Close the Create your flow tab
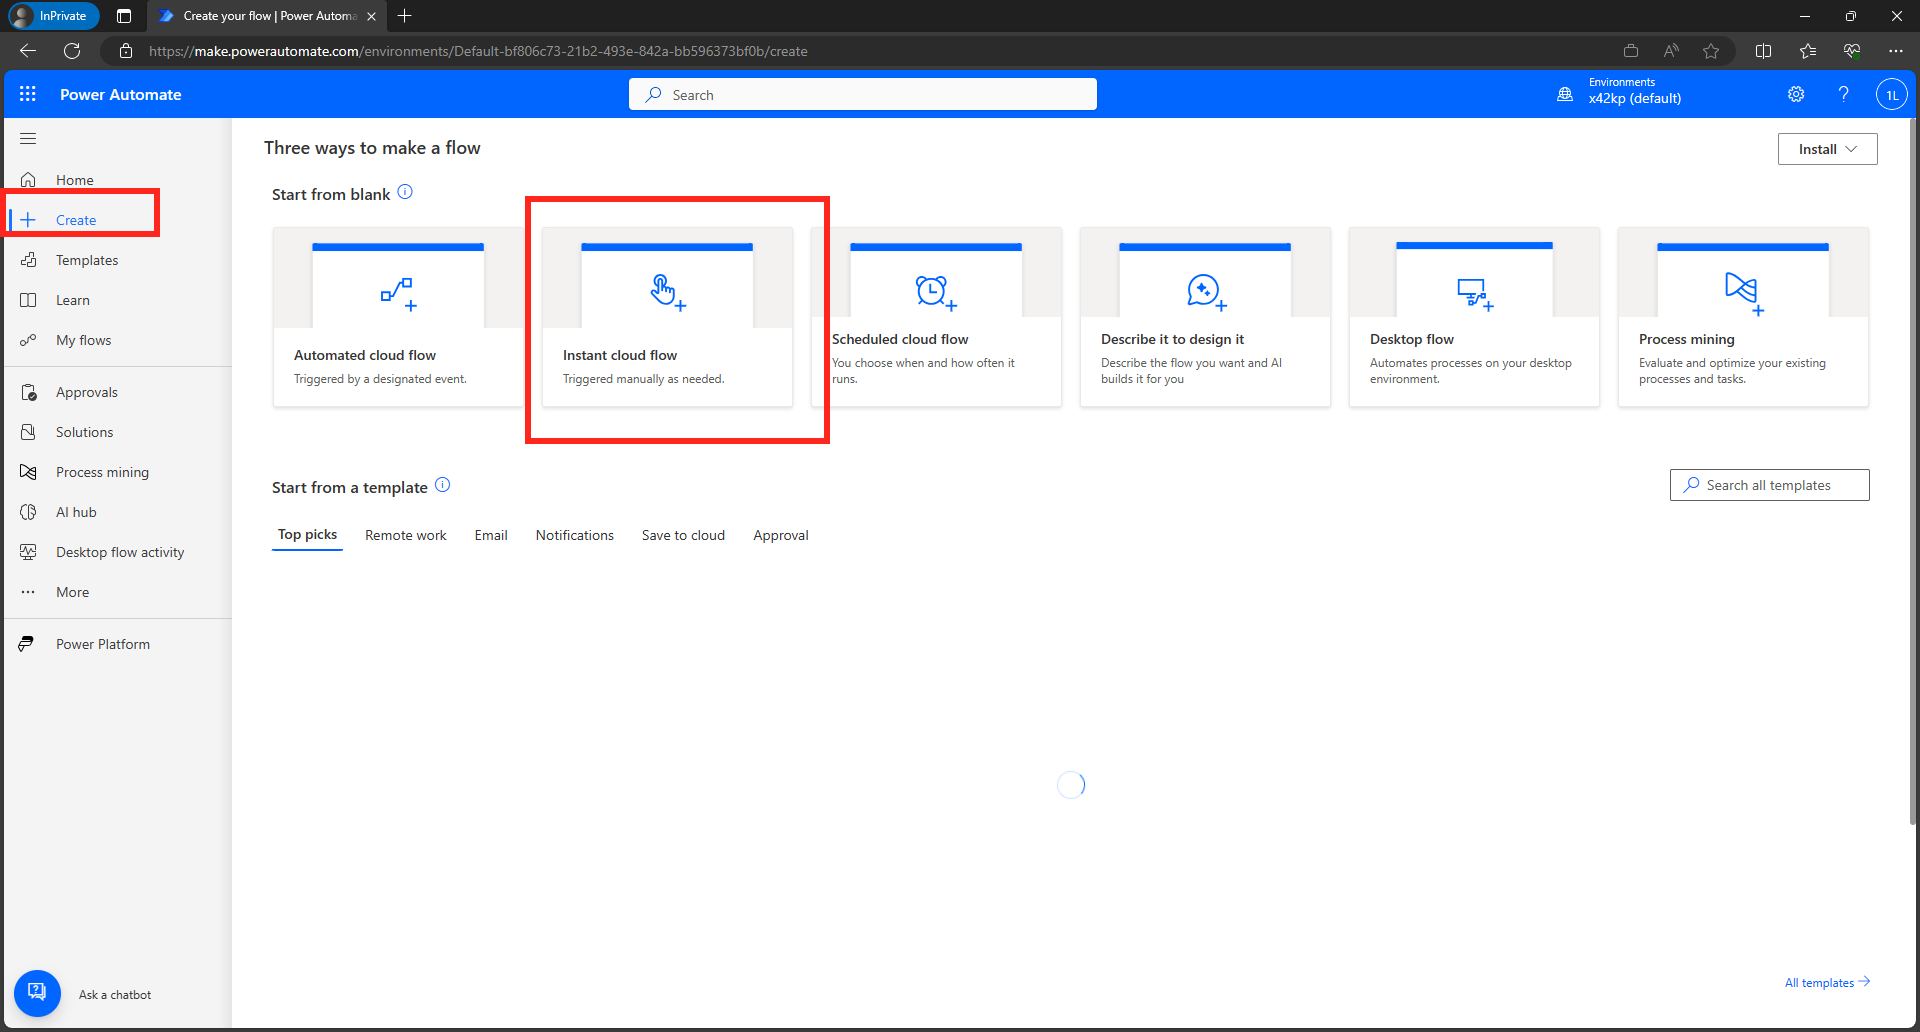 pos(371,16)
